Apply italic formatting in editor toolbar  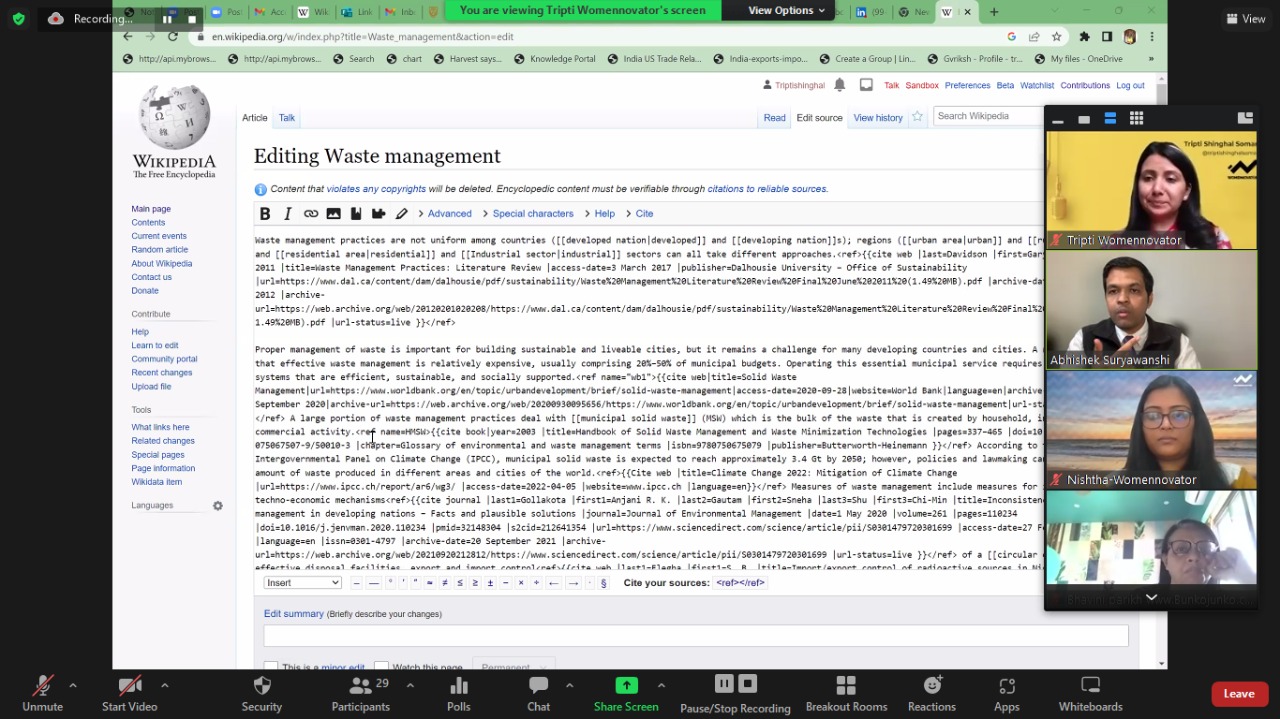point(288,214)
